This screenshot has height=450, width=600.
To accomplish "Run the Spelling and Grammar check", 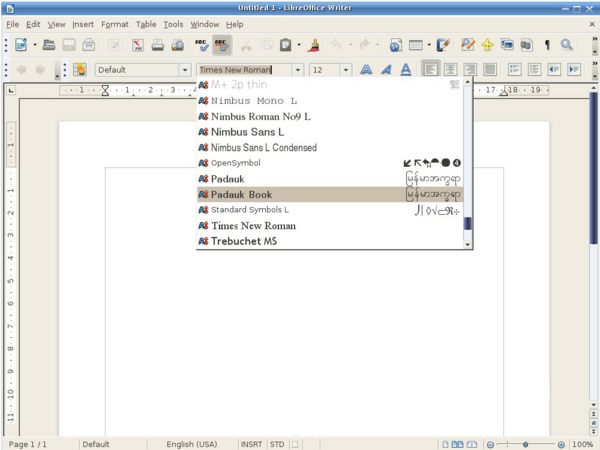I will pyautogui.click(x=203, y=45).
